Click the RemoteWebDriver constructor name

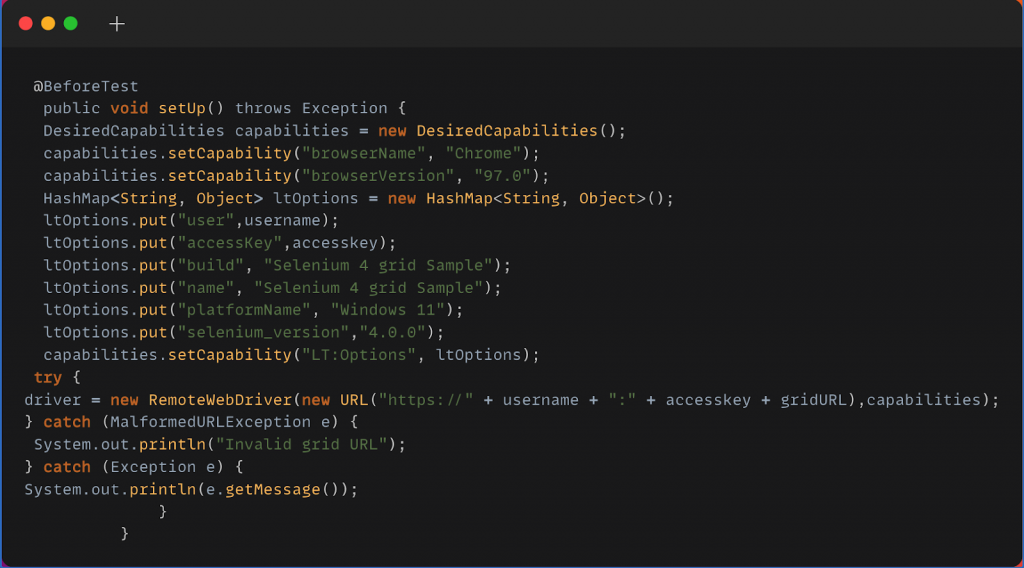[220, 400]
